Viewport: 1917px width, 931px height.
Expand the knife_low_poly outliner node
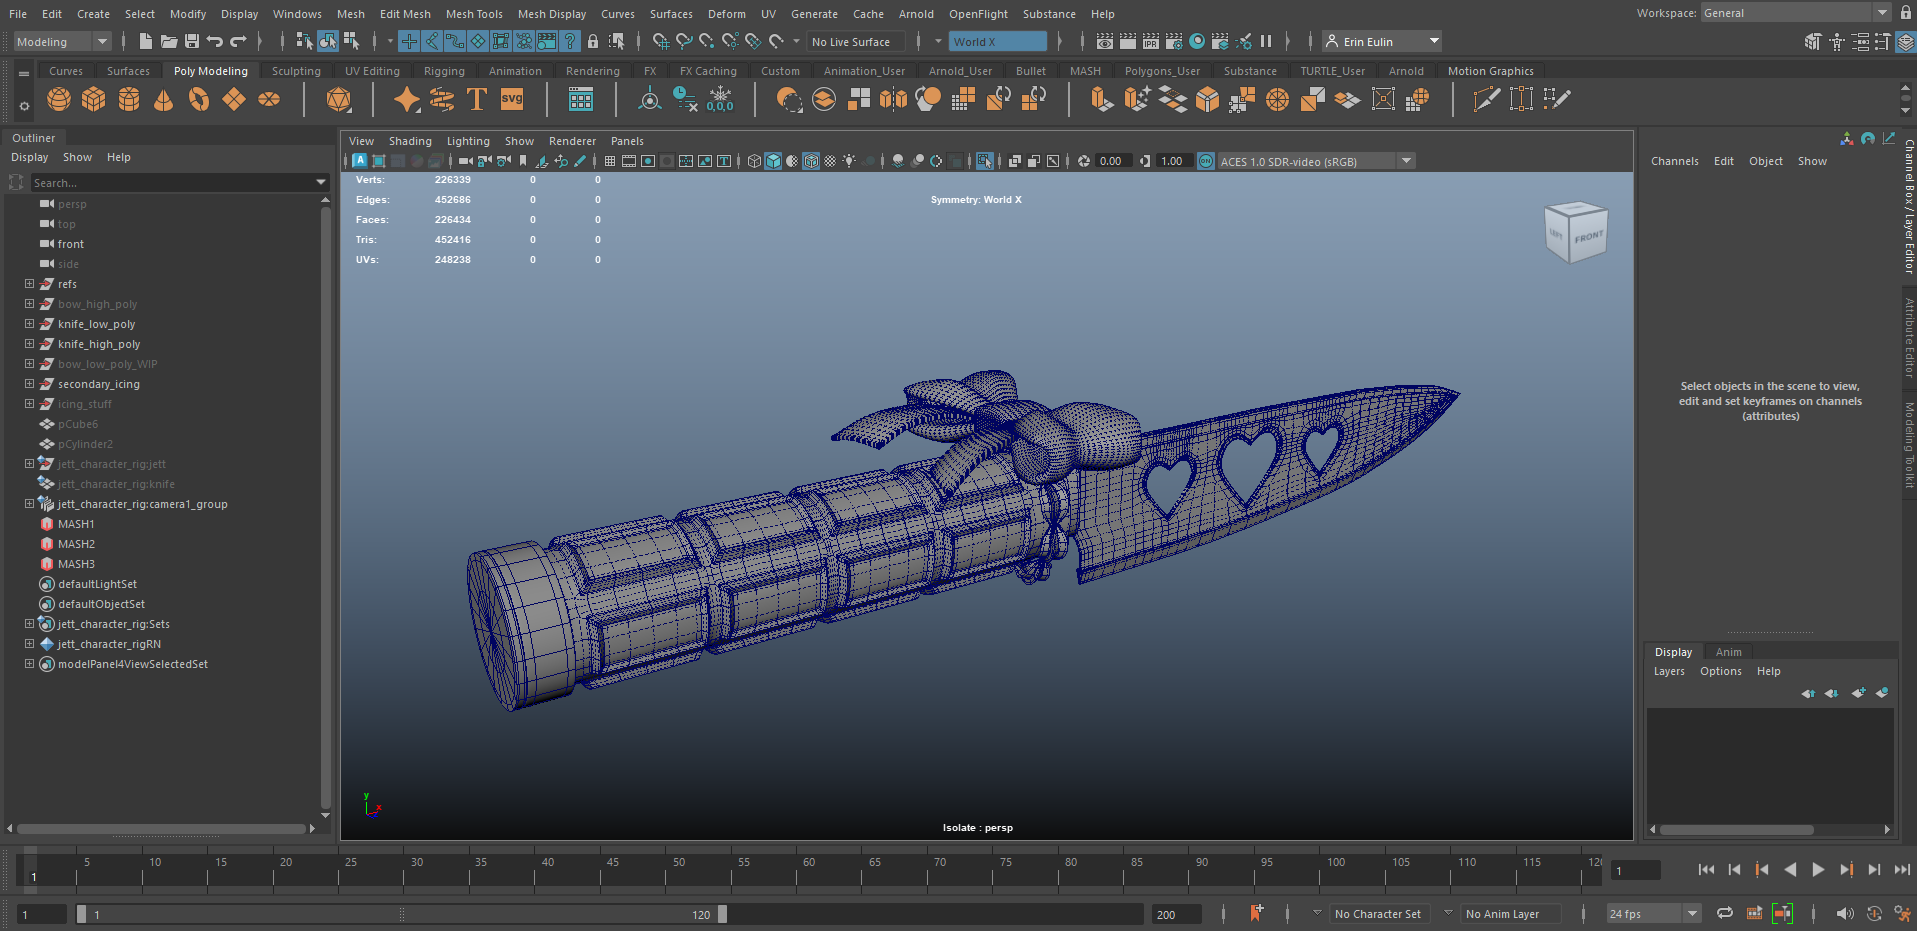pyautogui.click(x=30, y=324)
